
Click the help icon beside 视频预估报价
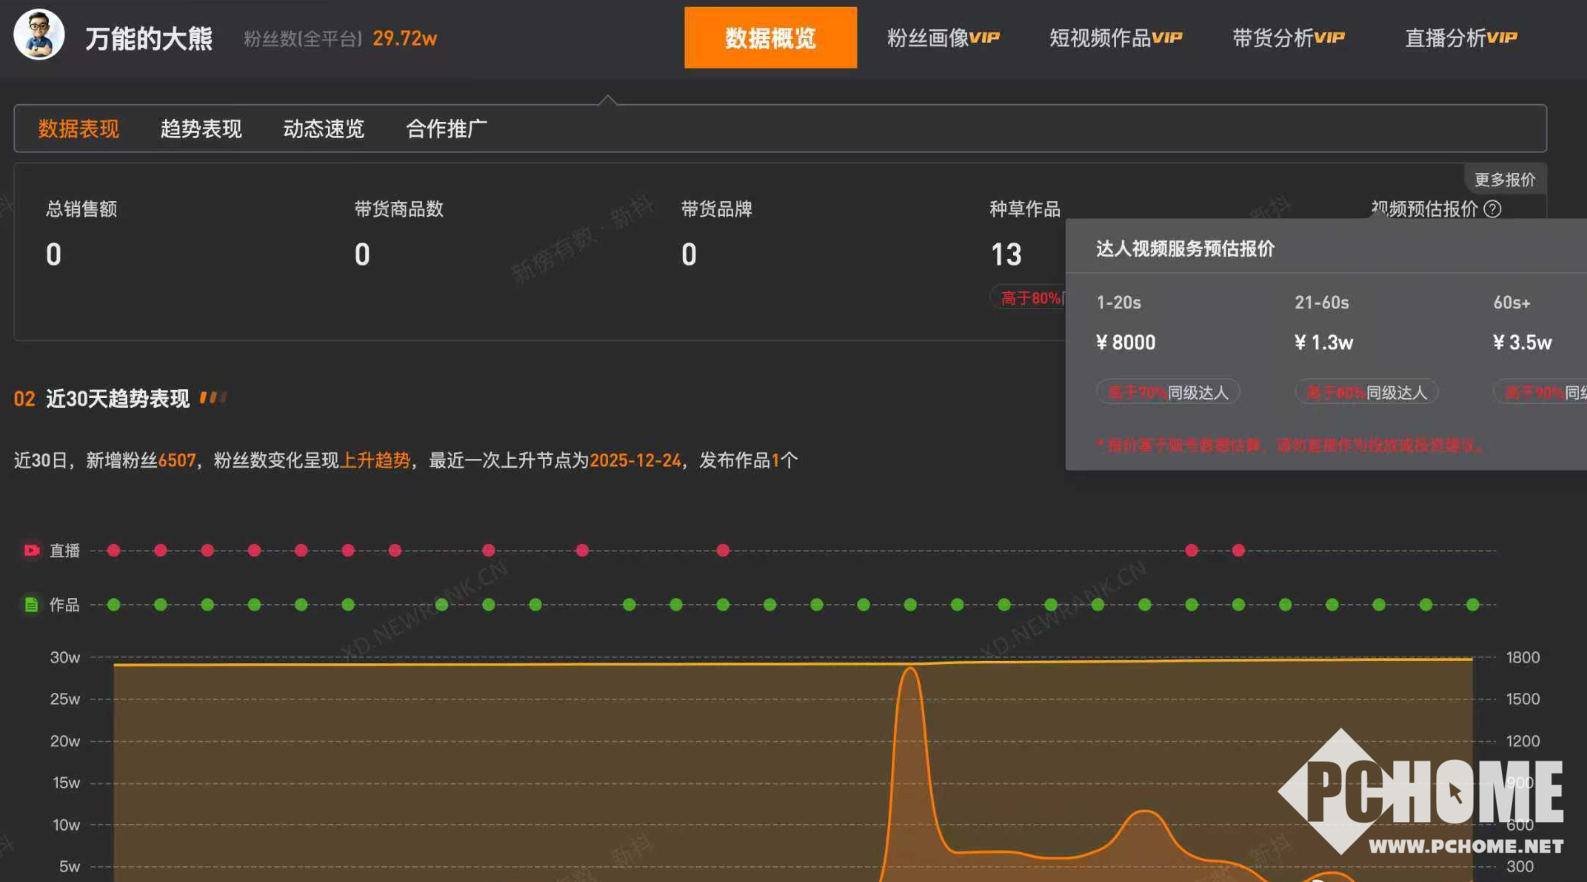(x=1492, y=209)
